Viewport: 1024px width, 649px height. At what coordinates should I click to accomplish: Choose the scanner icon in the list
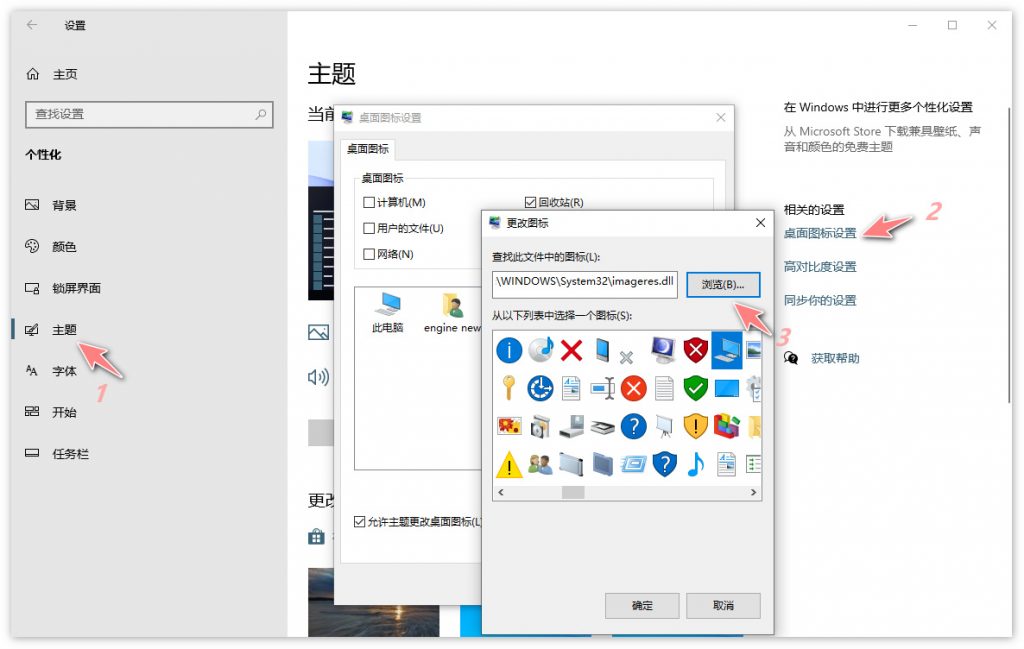point(603,427)
